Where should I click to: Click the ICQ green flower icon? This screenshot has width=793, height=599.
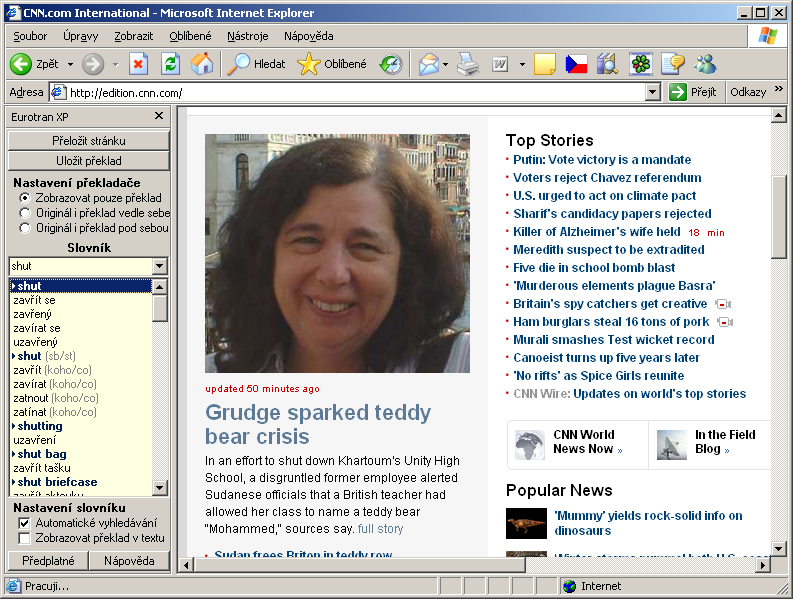click(x=641, y=64)
